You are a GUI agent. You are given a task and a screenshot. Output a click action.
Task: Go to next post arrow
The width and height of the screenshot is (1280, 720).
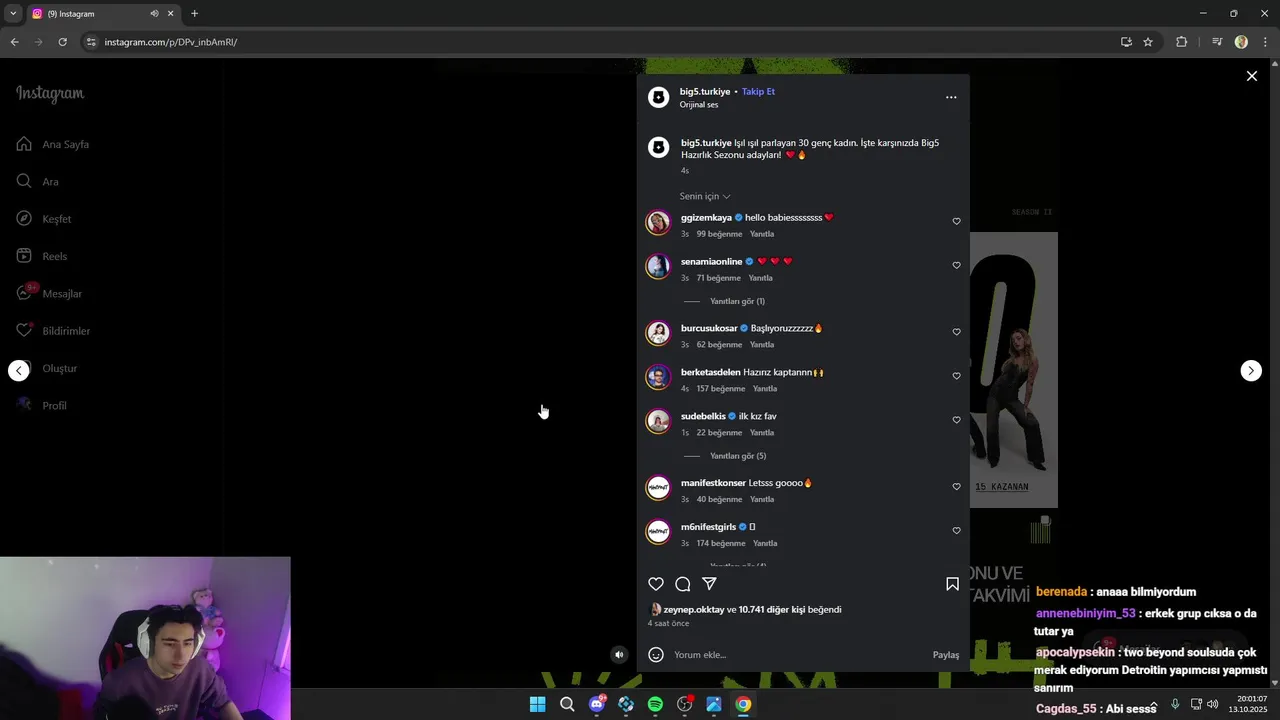pyautogui.click(x=1251, y=371)
